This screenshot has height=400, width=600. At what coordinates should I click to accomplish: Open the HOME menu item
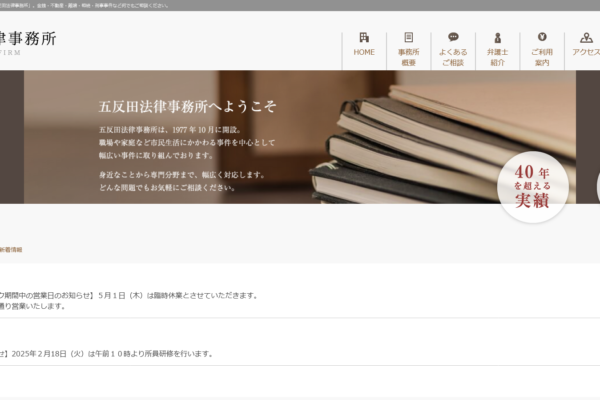click(364, 52)
